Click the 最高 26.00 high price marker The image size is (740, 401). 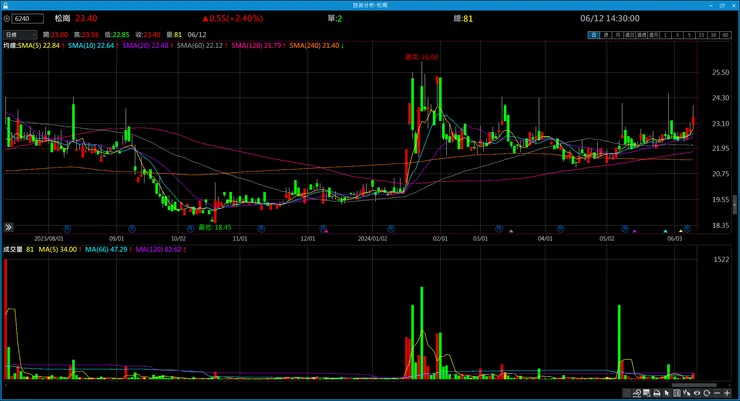[x=421, y=57]
